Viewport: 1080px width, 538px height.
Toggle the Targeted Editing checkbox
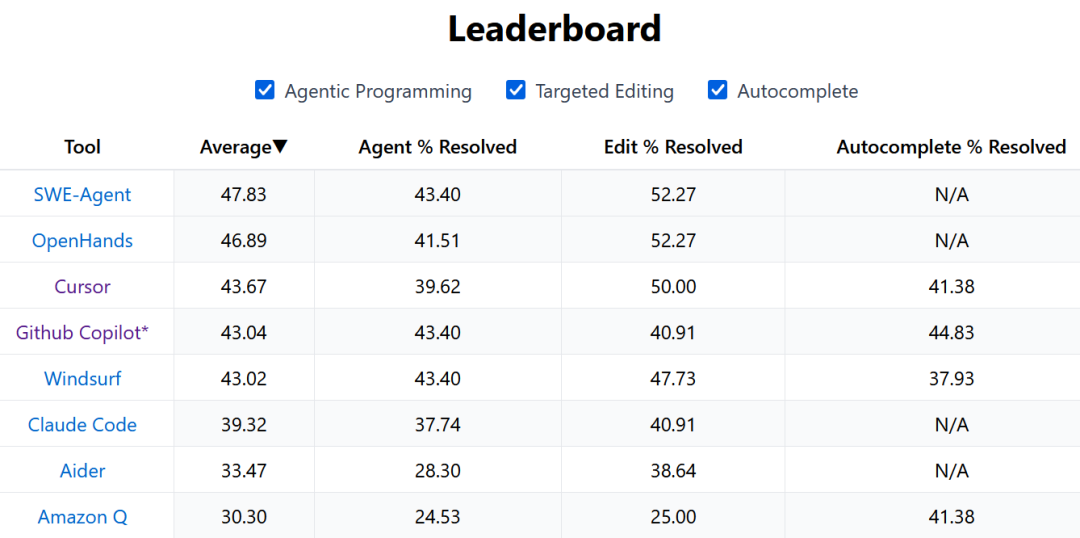516,91
